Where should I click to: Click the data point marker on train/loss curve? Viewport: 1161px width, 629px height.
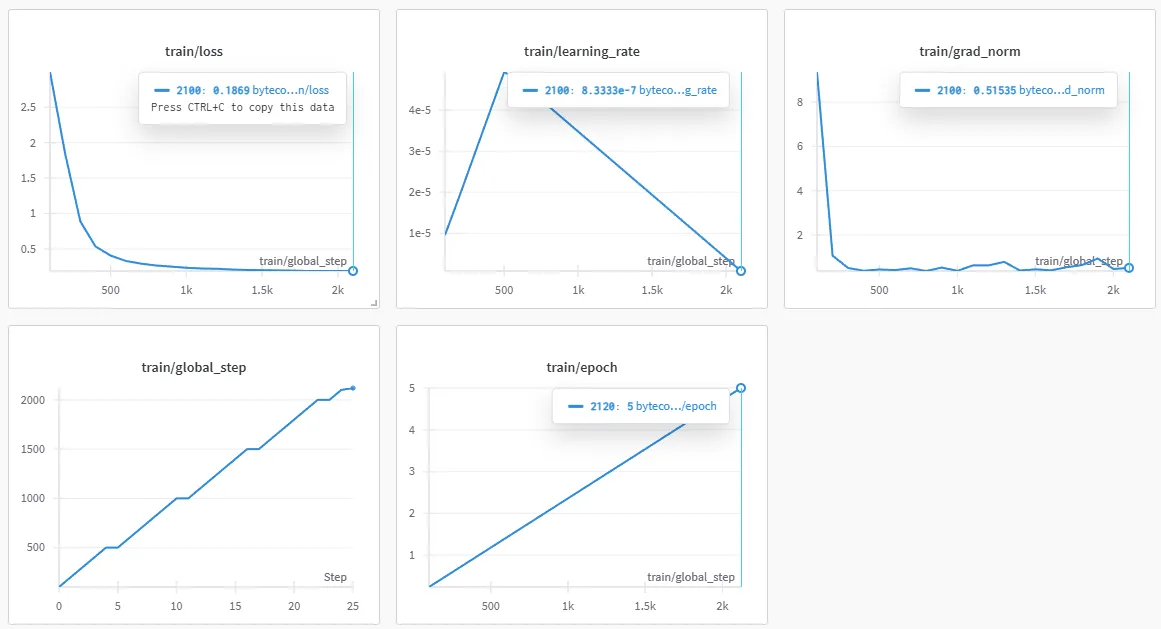353,271
